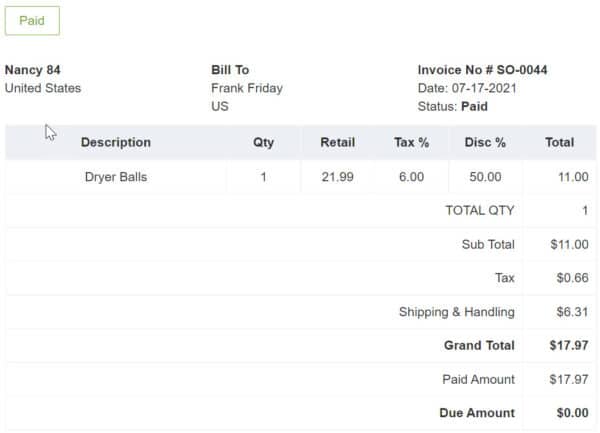Viewport: 600px width, 433px height.
Task: Click the Shipping & Handling label
Action: (457, 312)
